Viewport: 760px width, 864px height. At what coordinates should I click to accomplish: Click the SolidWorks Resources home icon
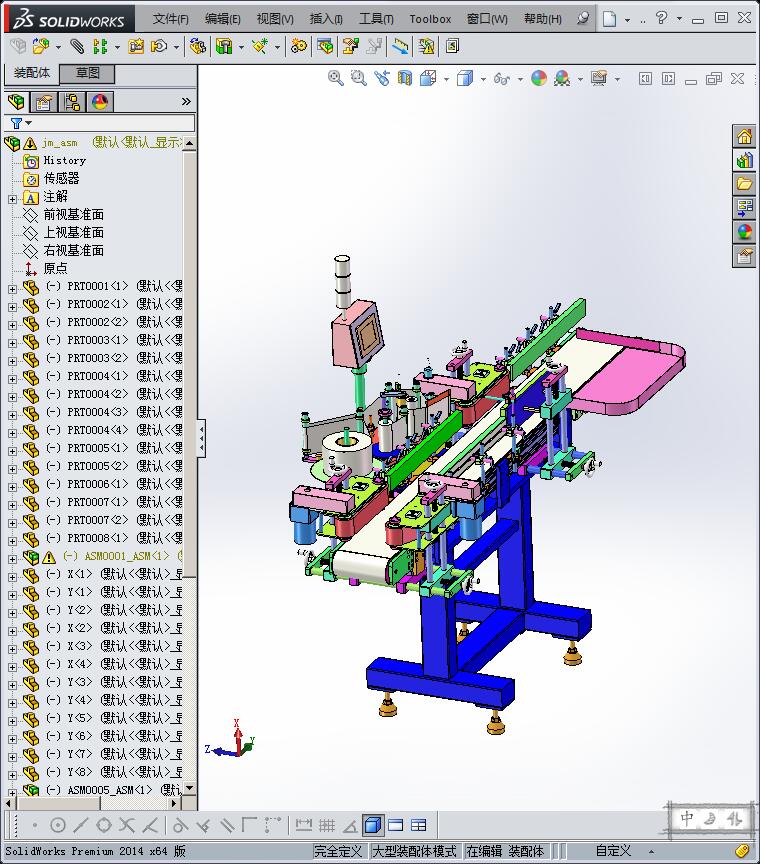pyautogui.click(x=744, y=136)
